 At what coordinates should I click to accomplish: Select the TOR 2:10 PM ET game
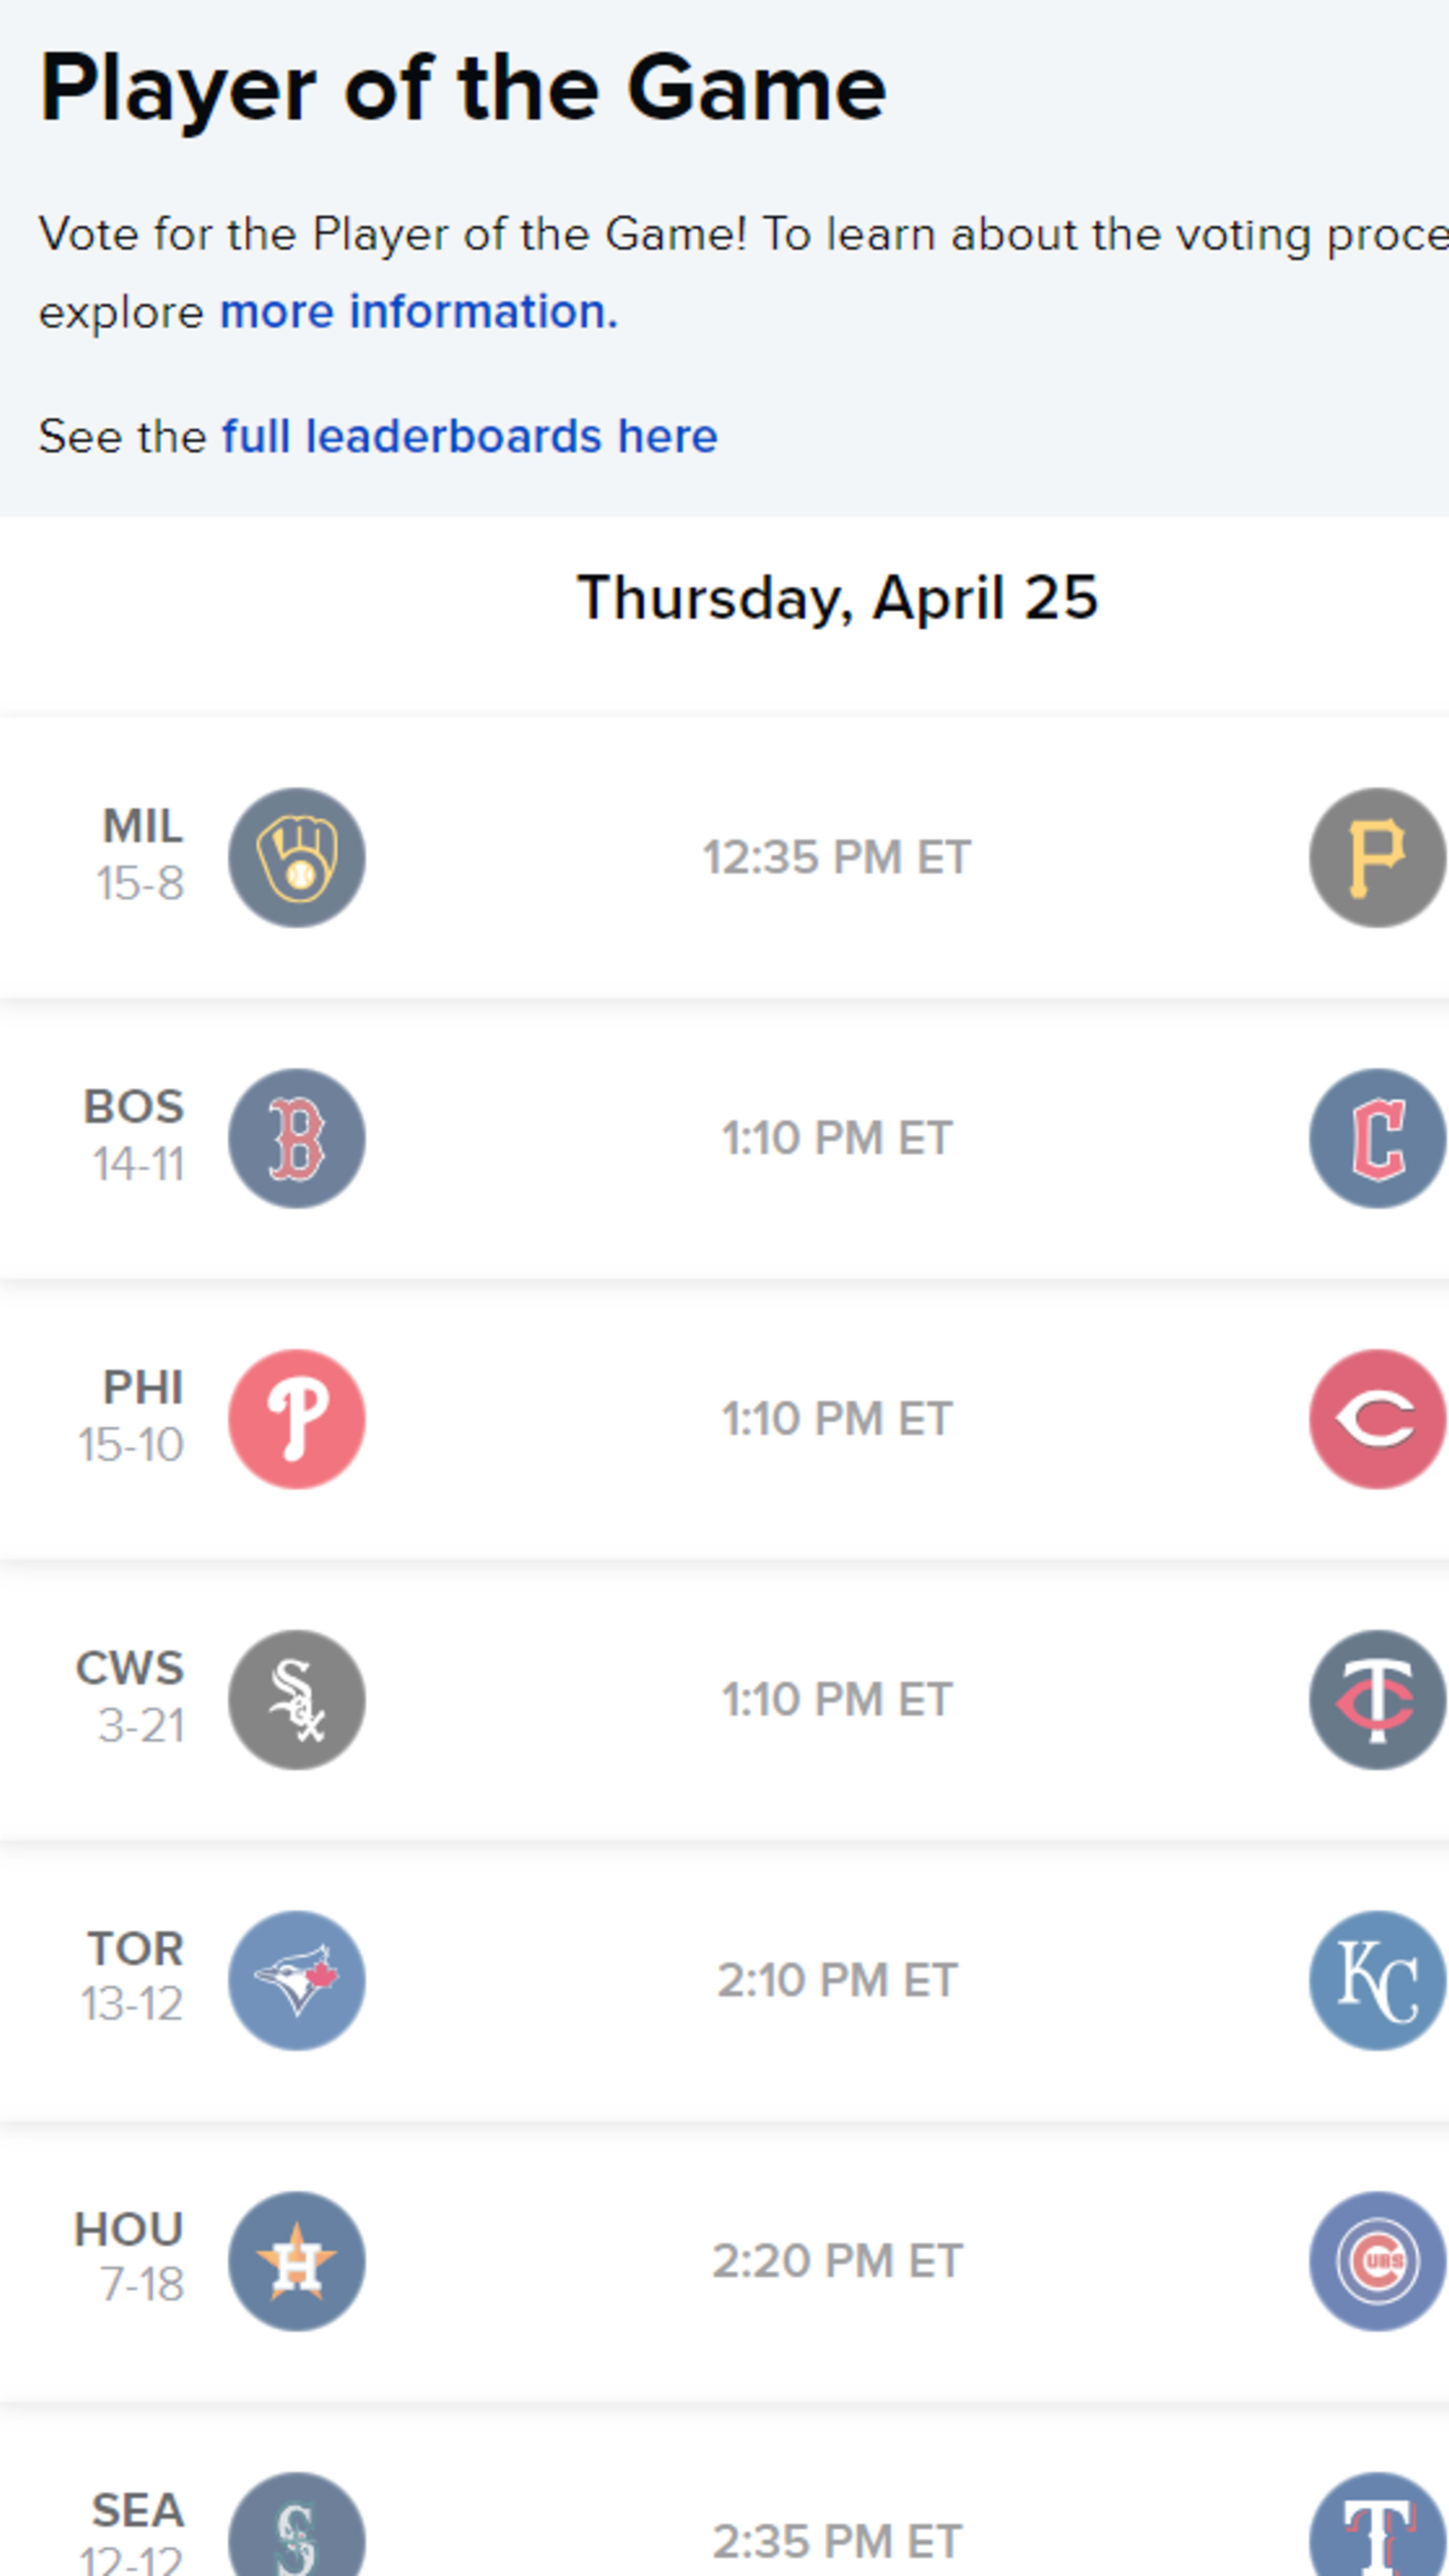tap(724, 1980)
